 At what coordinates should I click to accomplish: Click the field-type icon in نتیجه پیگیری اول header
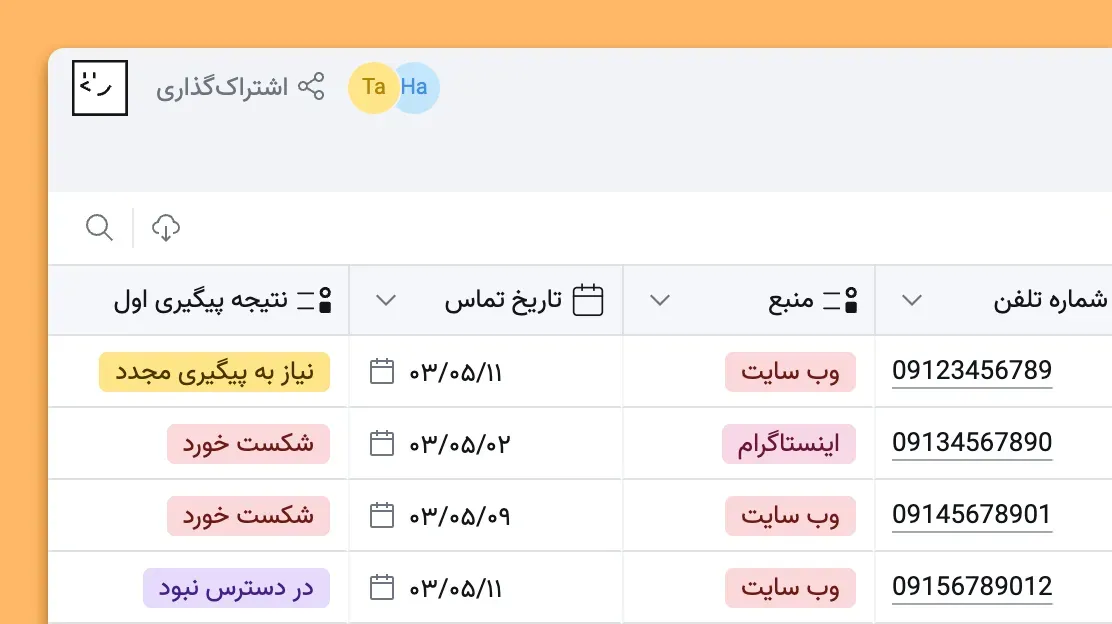(322, 299)
